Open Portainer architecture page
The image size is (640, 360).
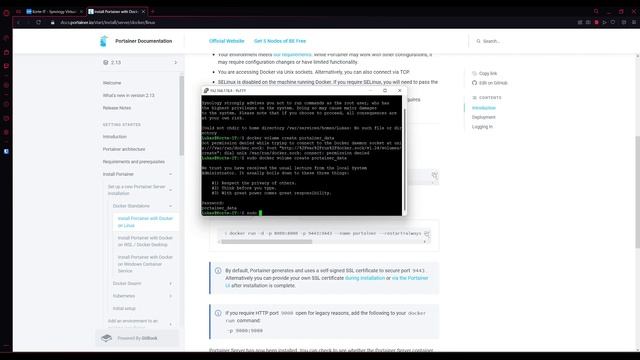[x=124, y=149]
